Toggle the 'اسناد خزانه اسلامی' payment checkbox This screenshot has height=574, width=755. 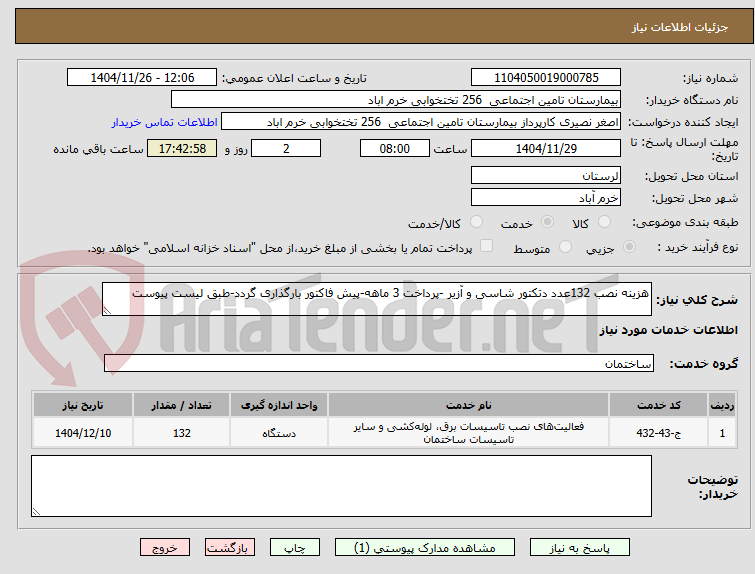[x=487, y=246]
